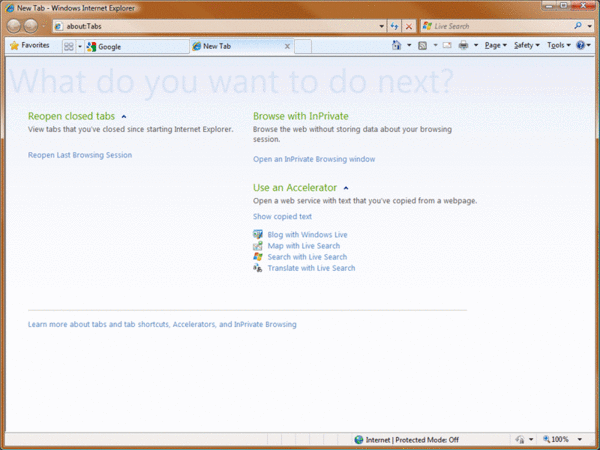Click the Help question mark icon
The width and height of the screenshot is (600, 450).
click(x=580, y=45)
